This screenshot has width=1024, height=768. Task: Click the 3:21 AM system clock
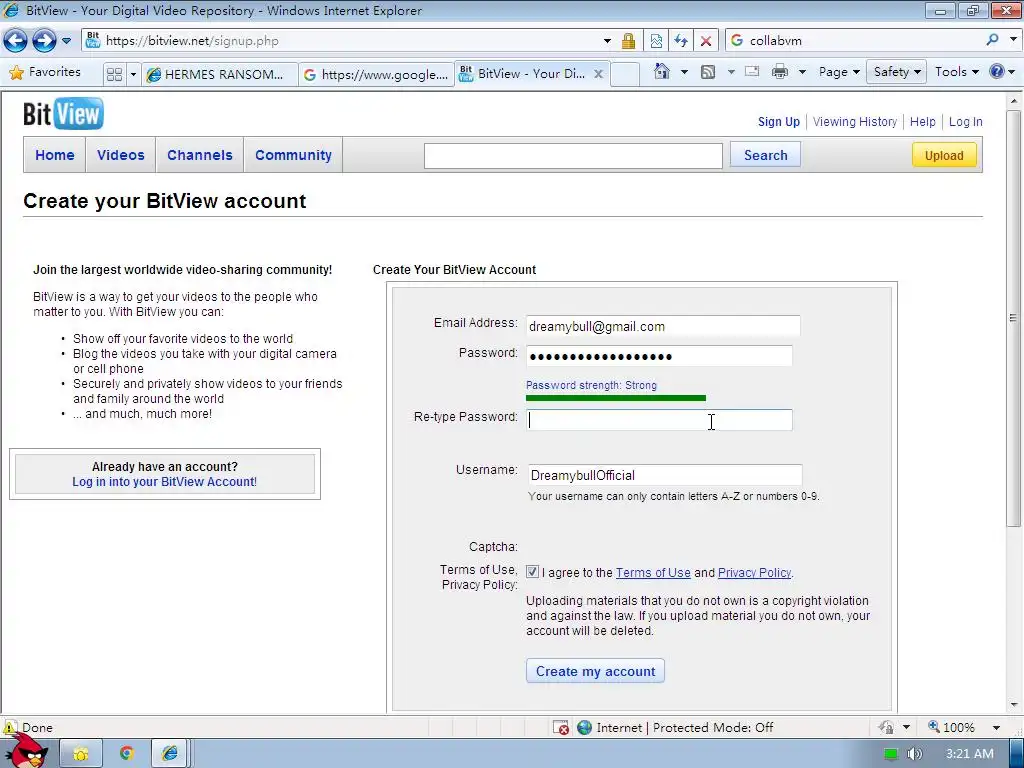pyautogui.click(x=970, y=754)
